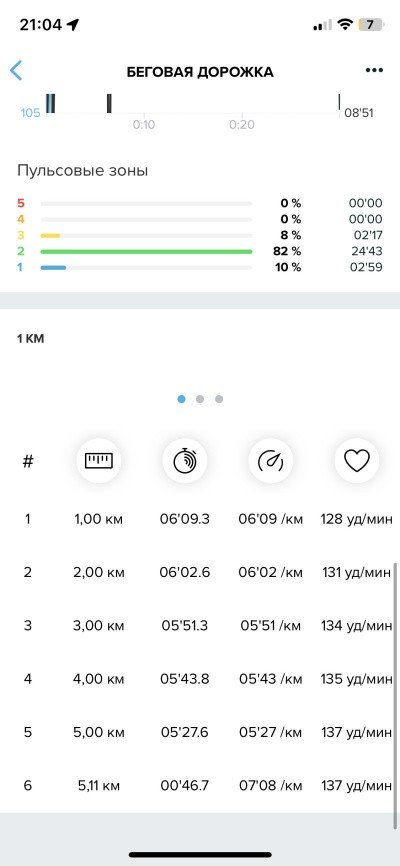The width and height of the screenshot is (400, 866).
Task: Tap the green zone 2 progress bar
Action: (x=146, y=251)
